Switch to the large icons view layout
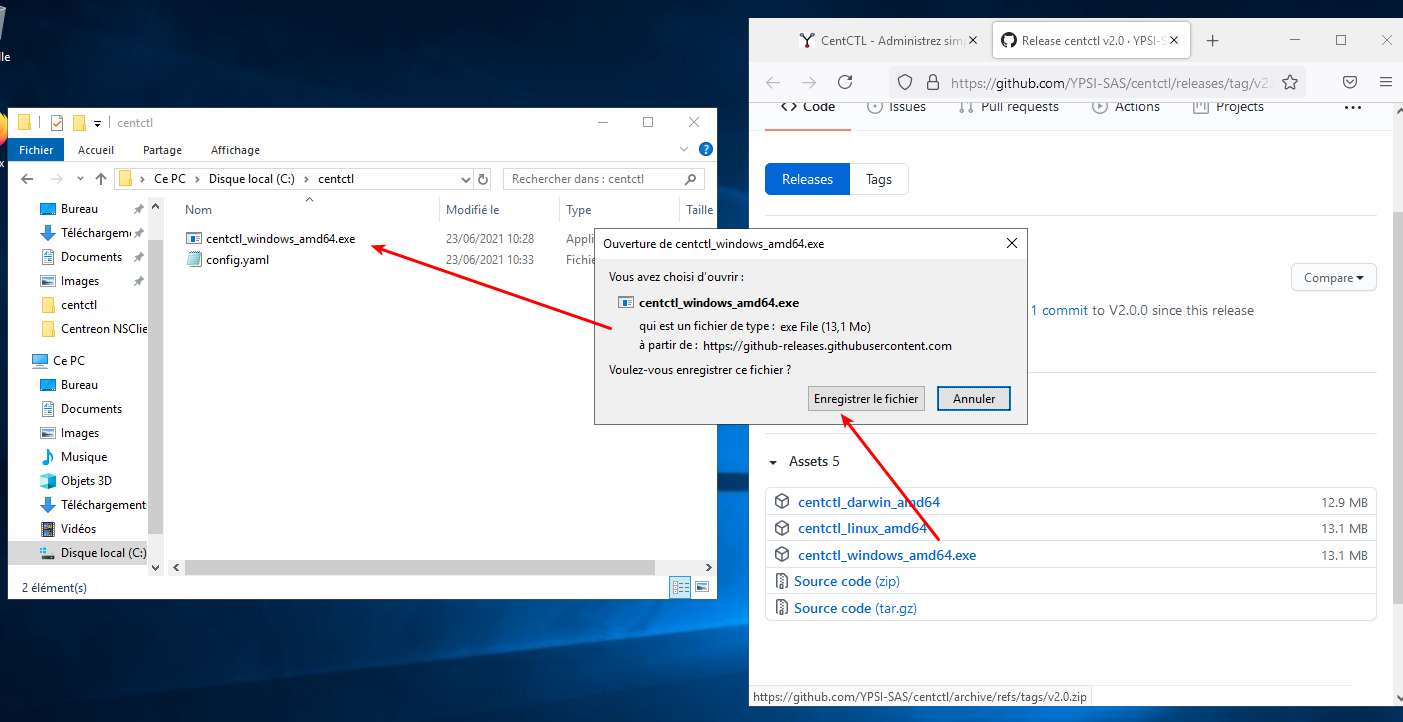 [x=702, y=587]
